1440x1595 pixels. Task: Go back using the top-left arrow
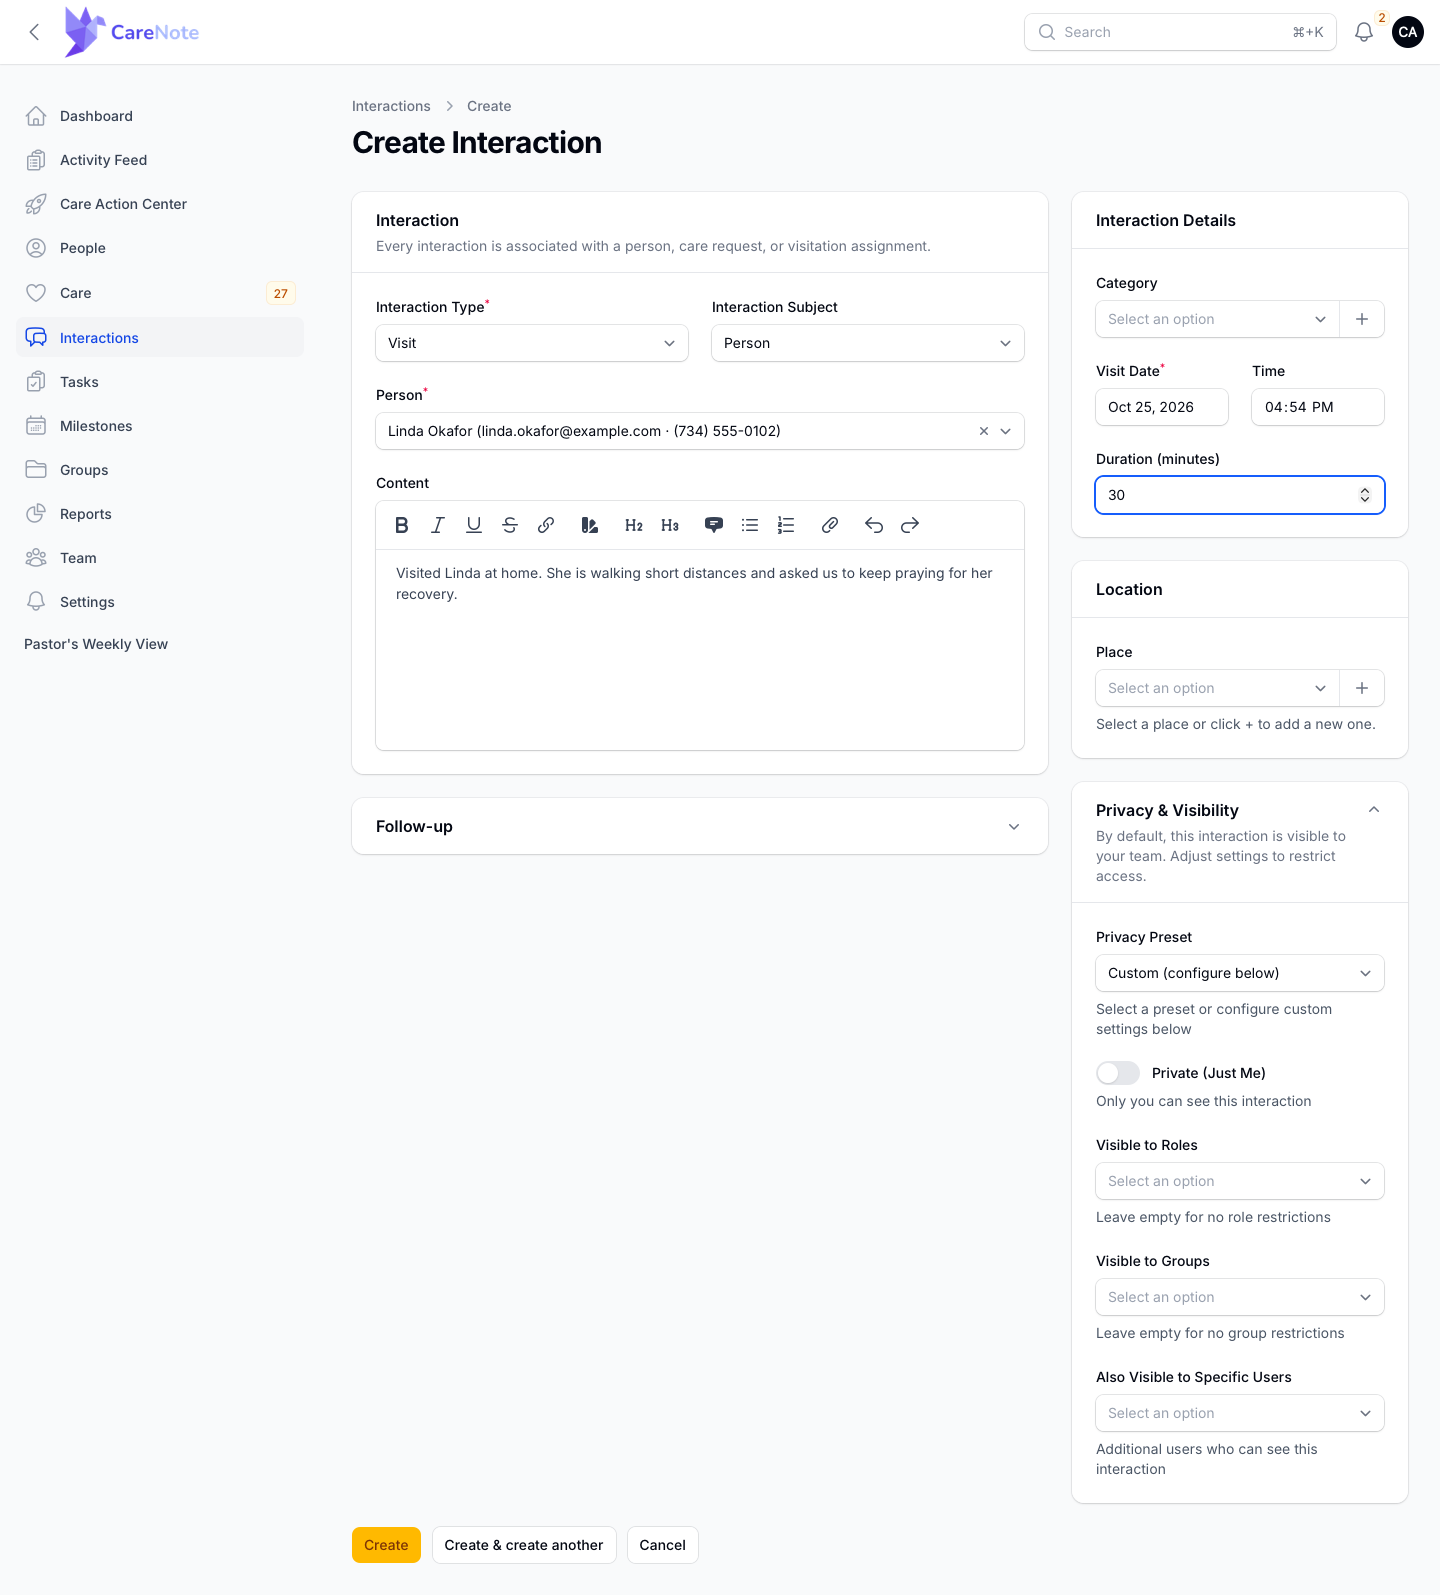tap(34, 32)
